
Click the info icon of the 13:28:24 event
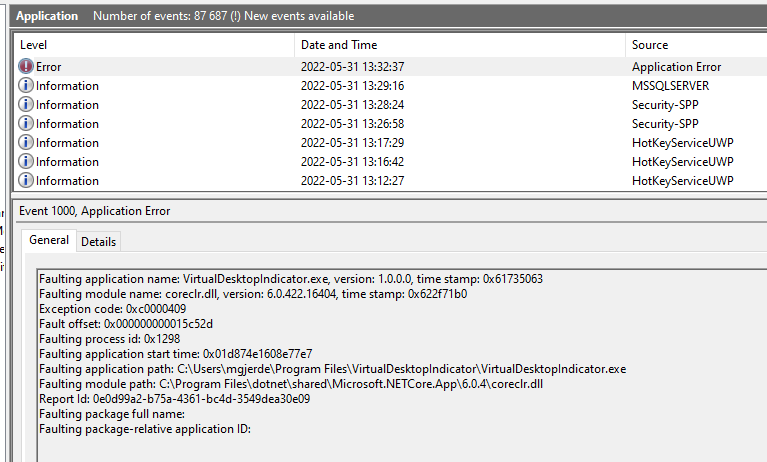point(26,104)
